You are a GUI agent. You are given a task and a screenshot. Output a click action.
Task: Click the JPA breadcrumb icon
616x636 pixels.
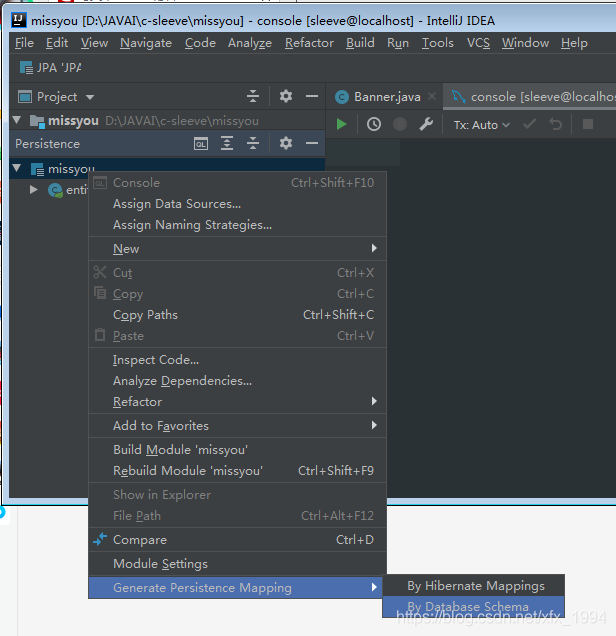pyautogui.click(x=26, y=68)
